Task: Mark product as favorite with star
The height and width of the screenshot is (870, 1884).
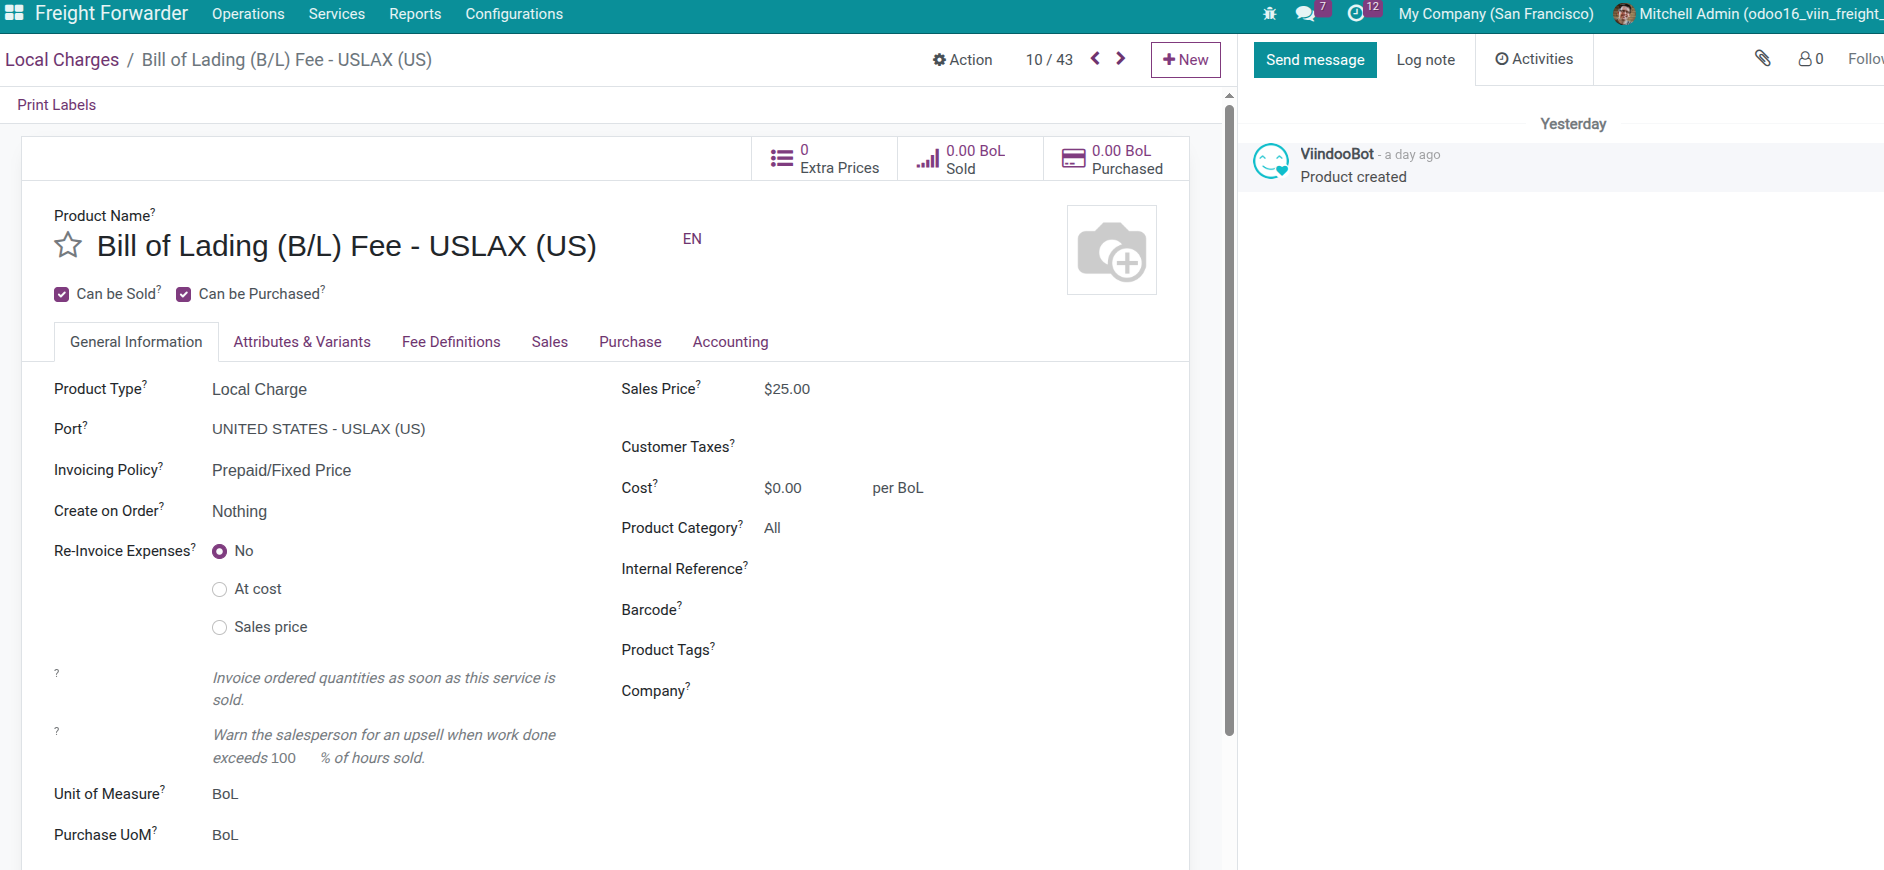Action: click(x=68, y=245)
